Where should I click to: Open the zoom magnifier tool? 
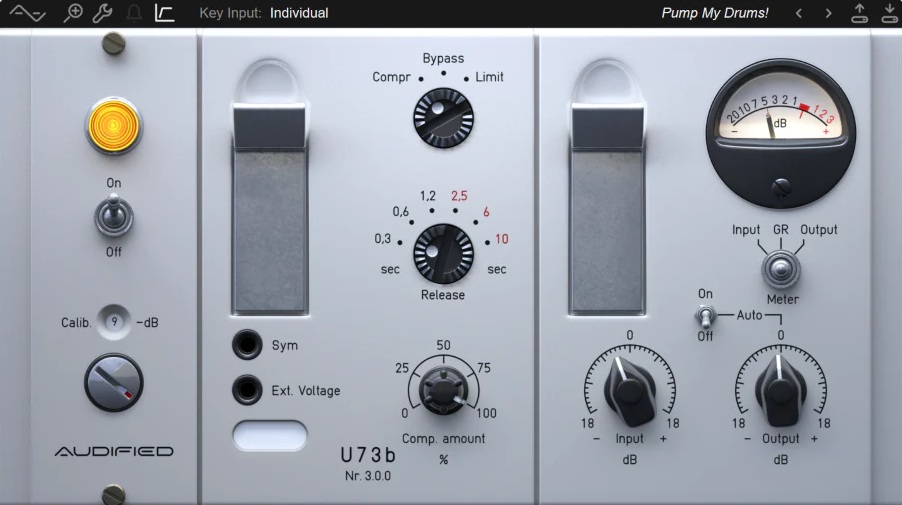click(73, 13)
